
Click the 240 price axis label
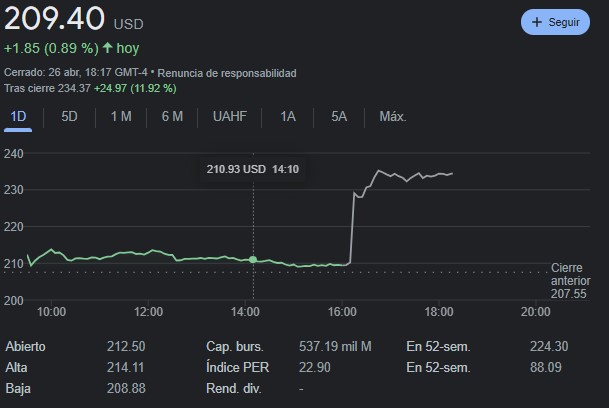pos(14,153)
